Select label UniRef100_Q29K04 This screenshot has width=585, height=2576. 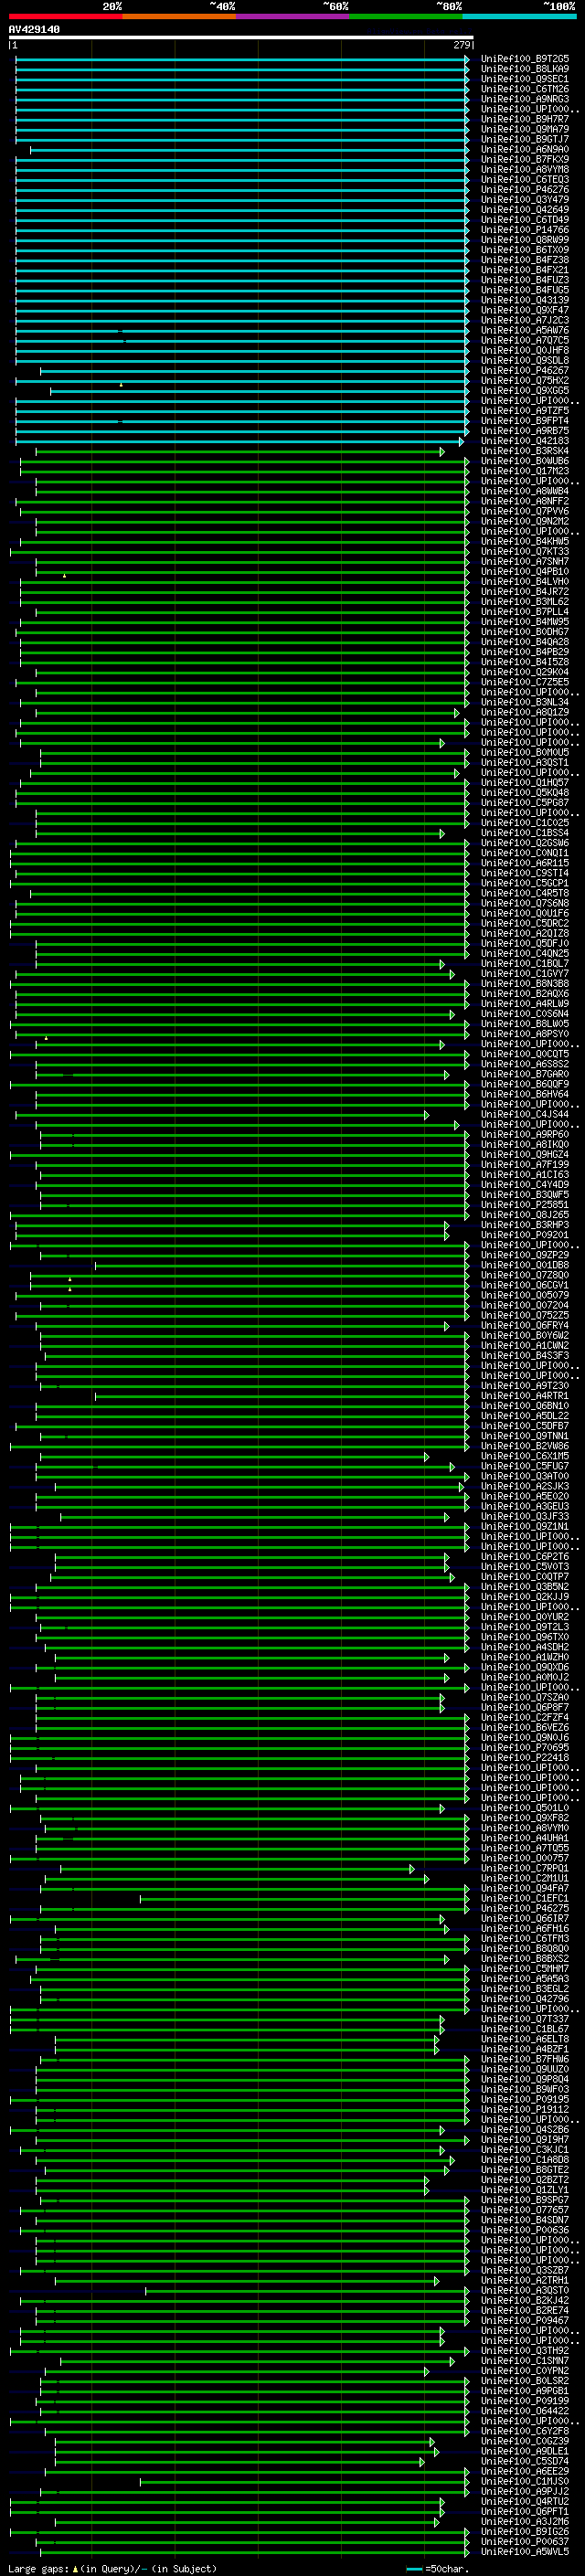coord(525,672)
